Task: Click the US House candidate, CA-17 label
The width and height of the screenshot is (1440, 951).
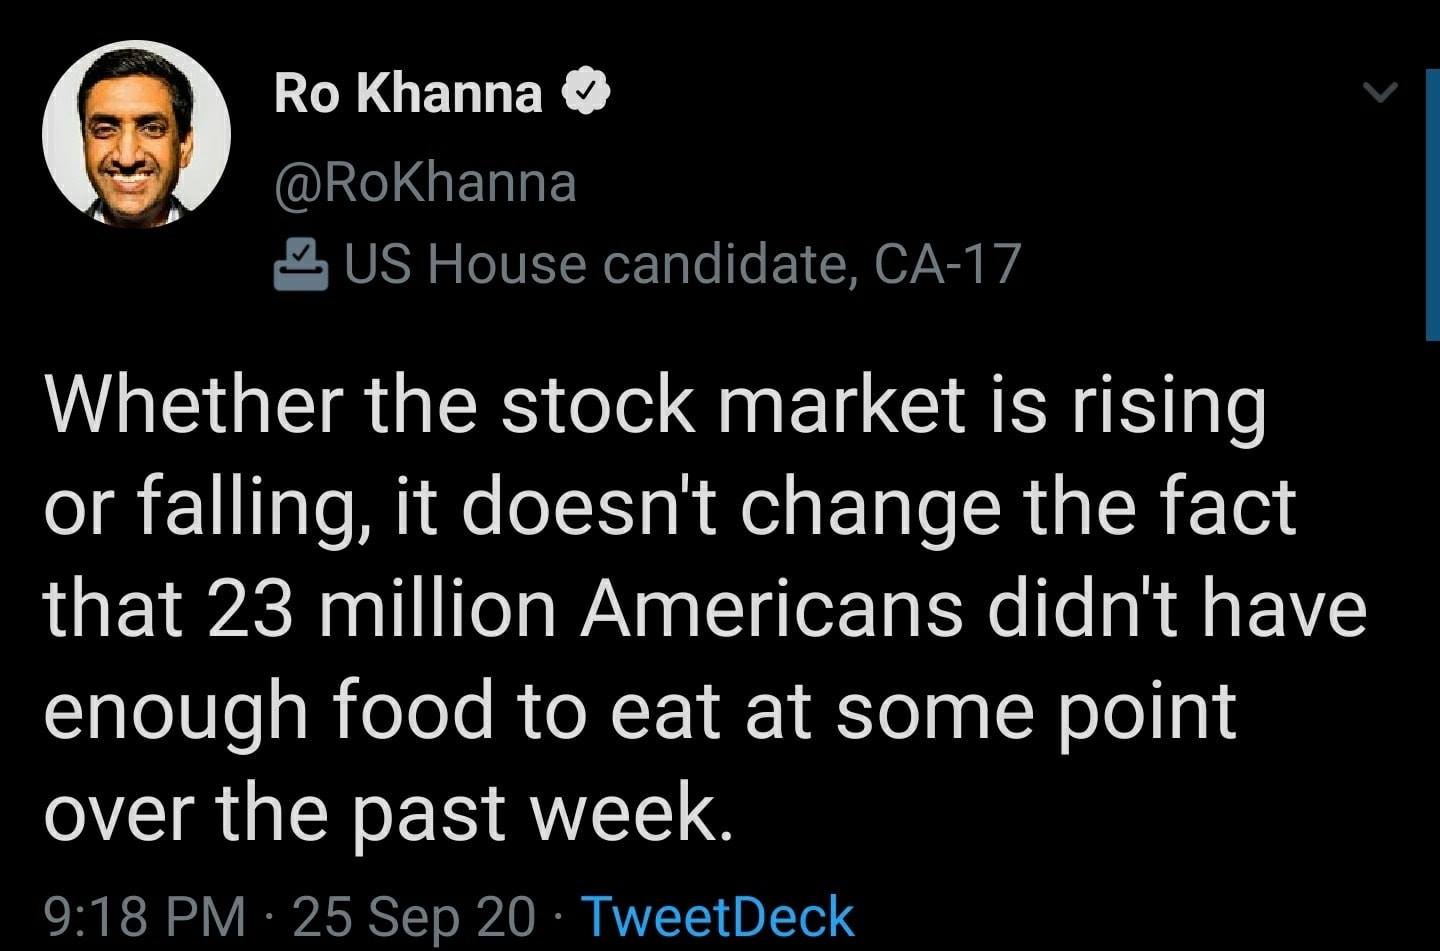Action: 680,263
